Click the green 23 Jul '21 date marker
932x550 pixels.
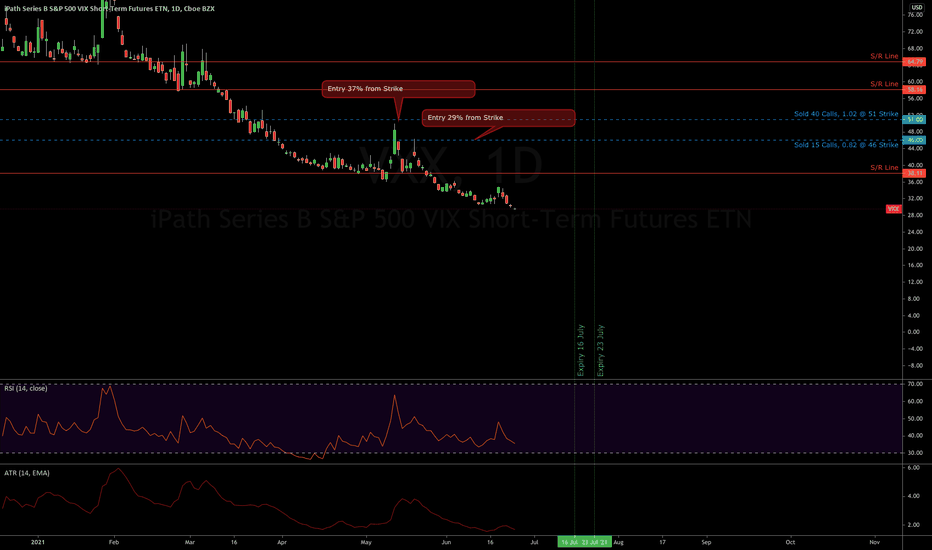(x=596, y=542)
